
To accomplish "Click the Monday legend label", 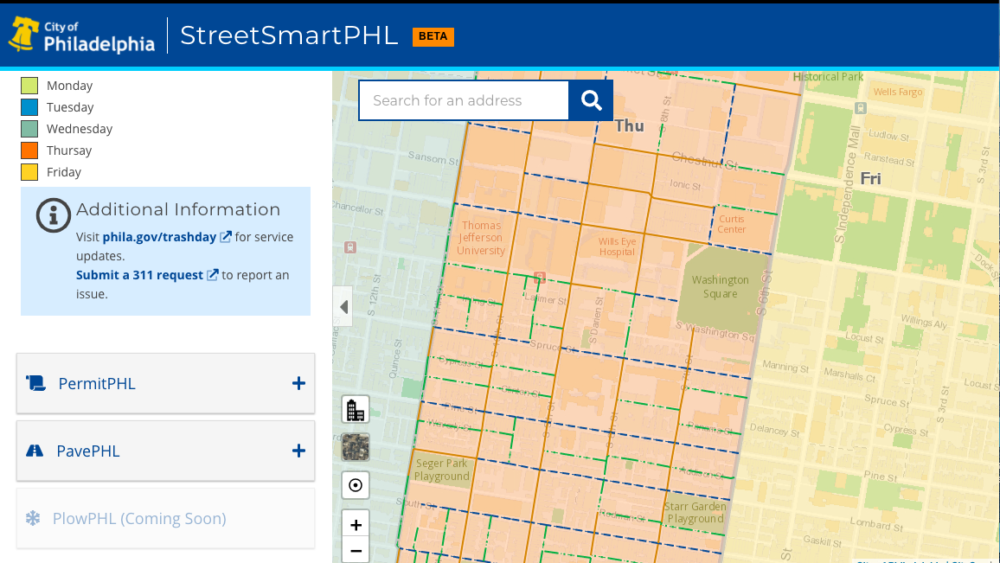I will tap(70, 85).
